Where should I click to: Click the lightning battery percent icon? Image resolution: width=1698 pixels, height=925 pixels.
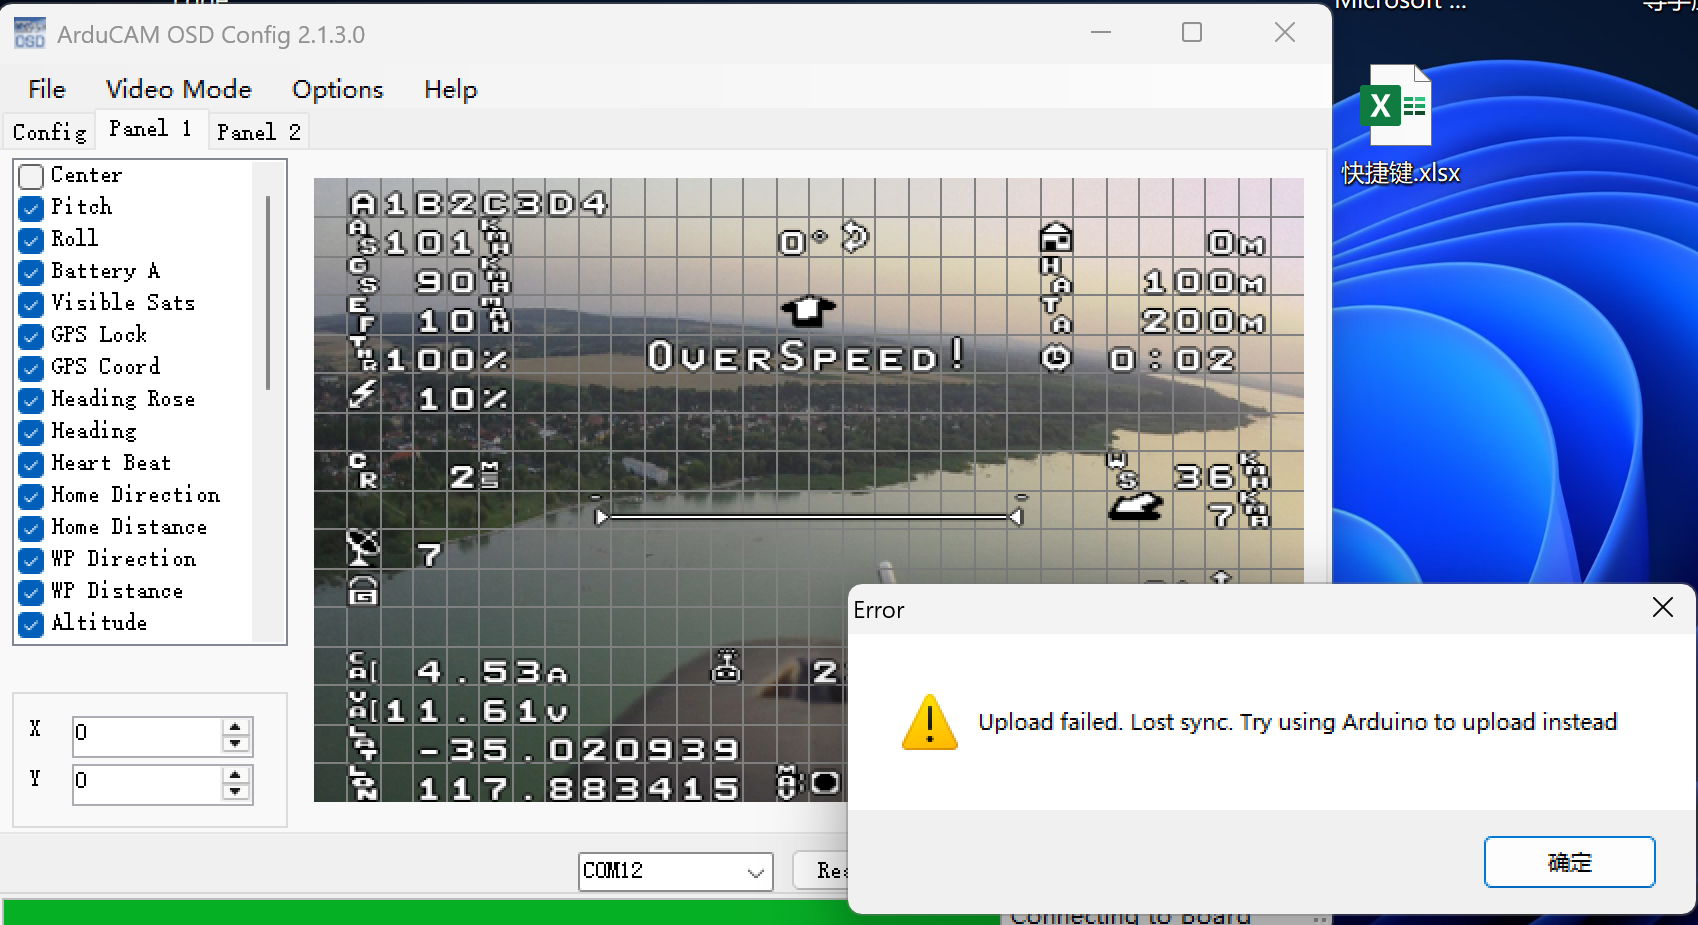[x=363, y=395]
